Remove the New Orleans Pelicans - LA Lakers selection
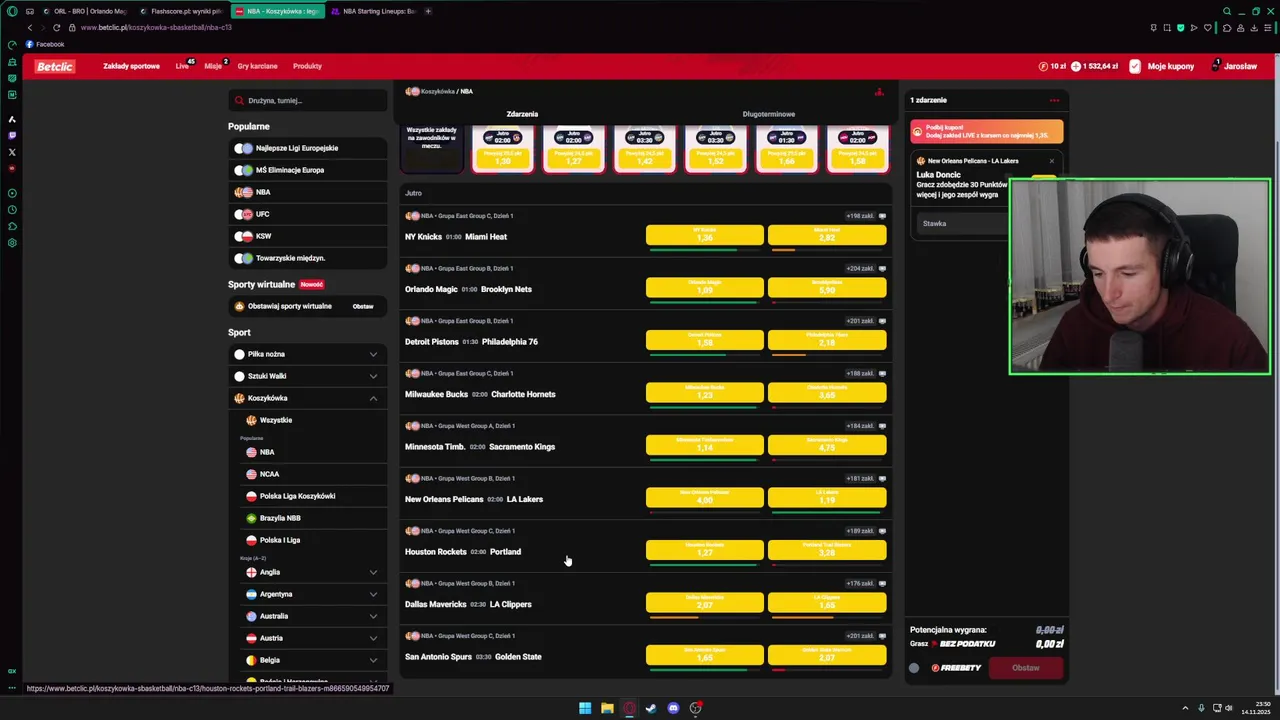The width and height of the screenshot is (1280, 720). pyautogui.click(x=1051, y=161)
